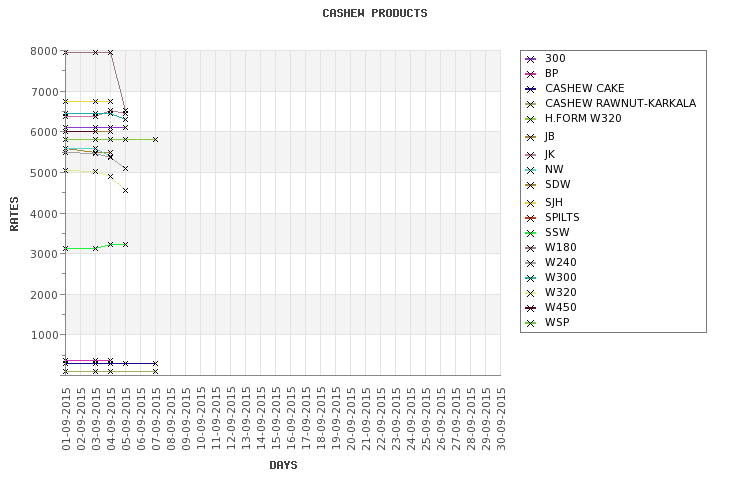Click the RATES vertical axis title
The height and width of the screenshot is (500, 750).
point(14,213)
